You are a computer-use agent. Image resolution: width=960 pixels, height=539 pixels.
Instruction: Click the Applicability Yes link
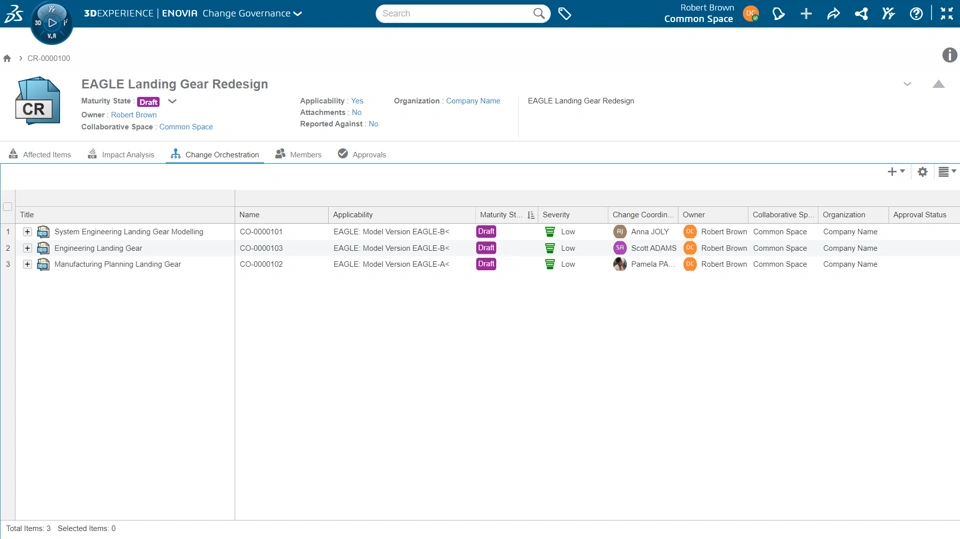[x=357, y=101]
